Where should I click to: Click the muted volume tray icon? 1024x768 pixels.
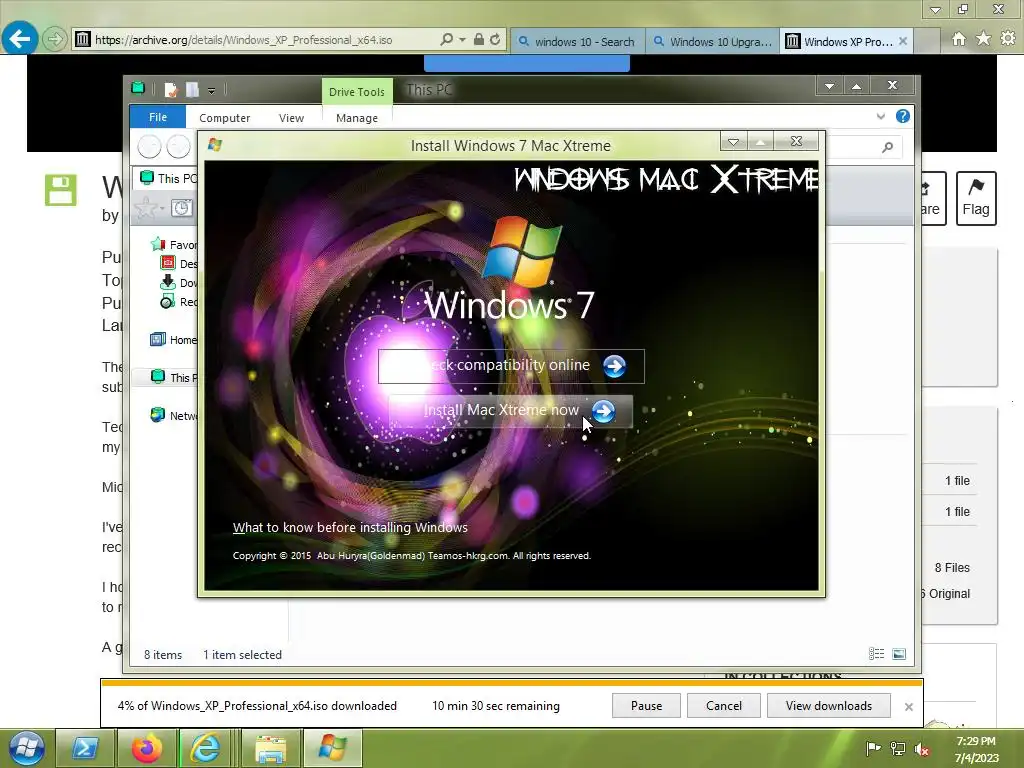921,749
